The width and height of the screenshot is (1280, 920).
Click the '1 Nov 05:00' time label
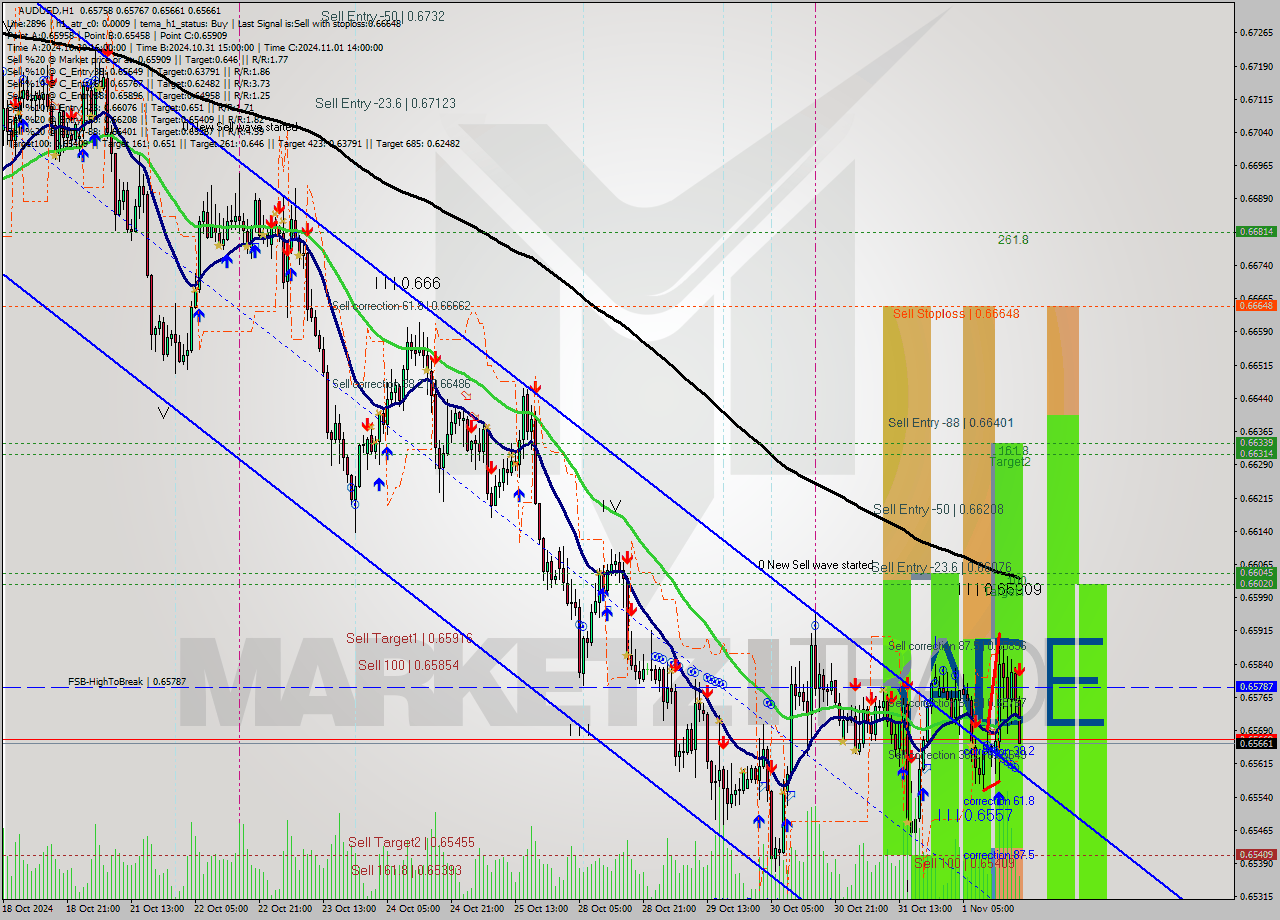(x=988, y=909)
